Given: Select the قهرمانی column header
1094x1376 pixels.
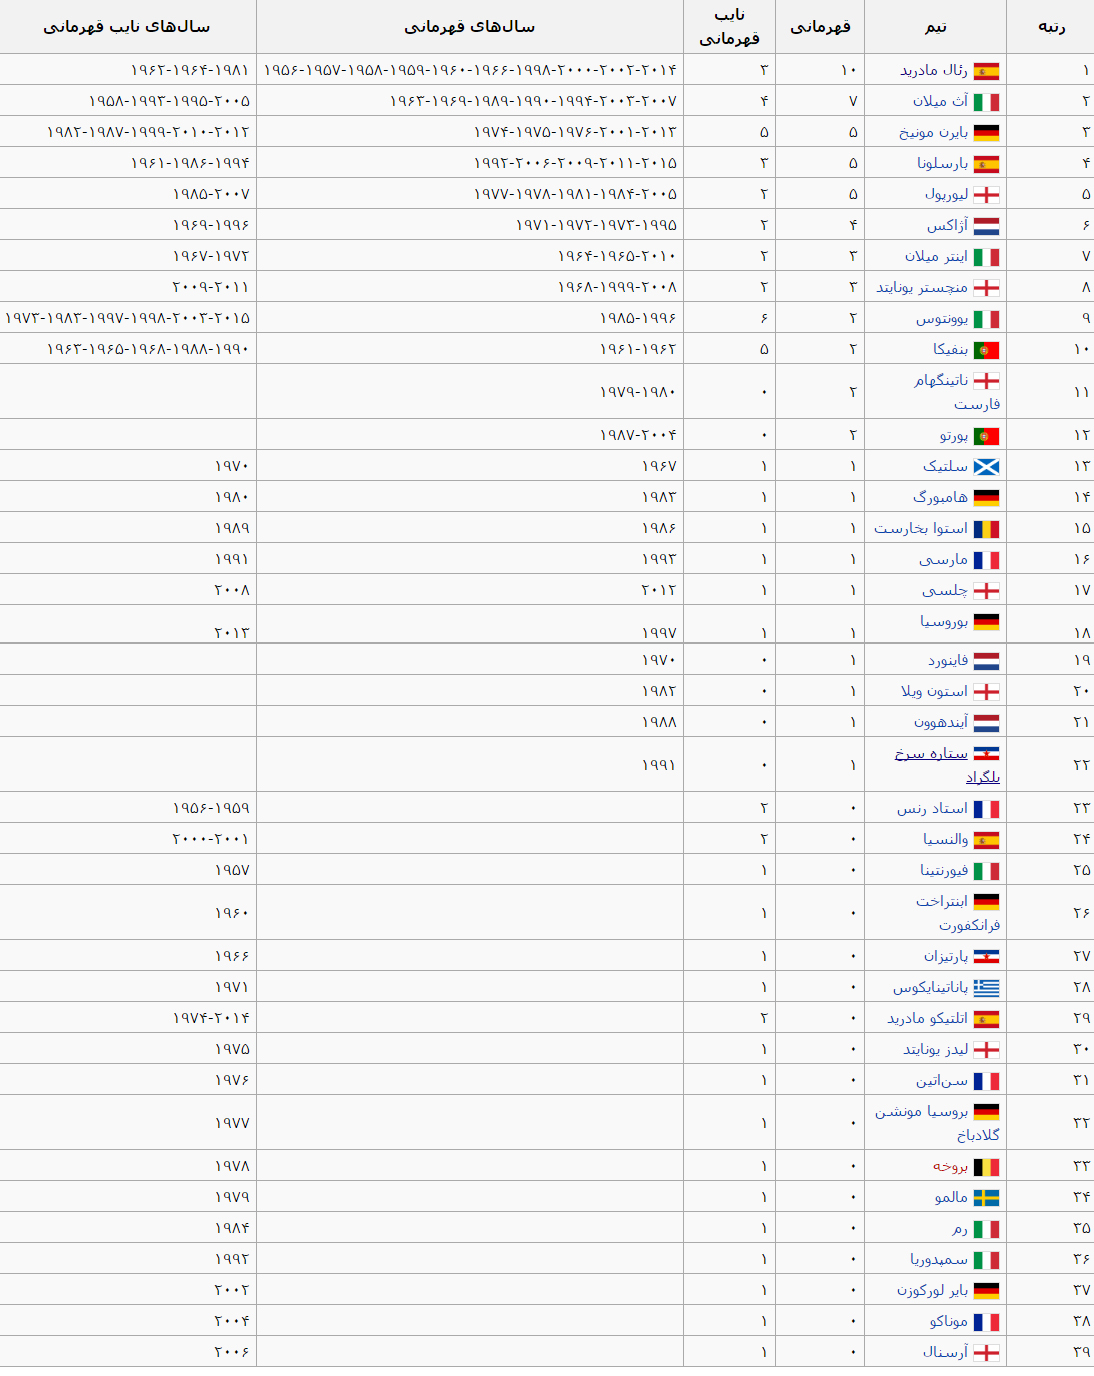Looking at the screenshot, I should point(820,27).
